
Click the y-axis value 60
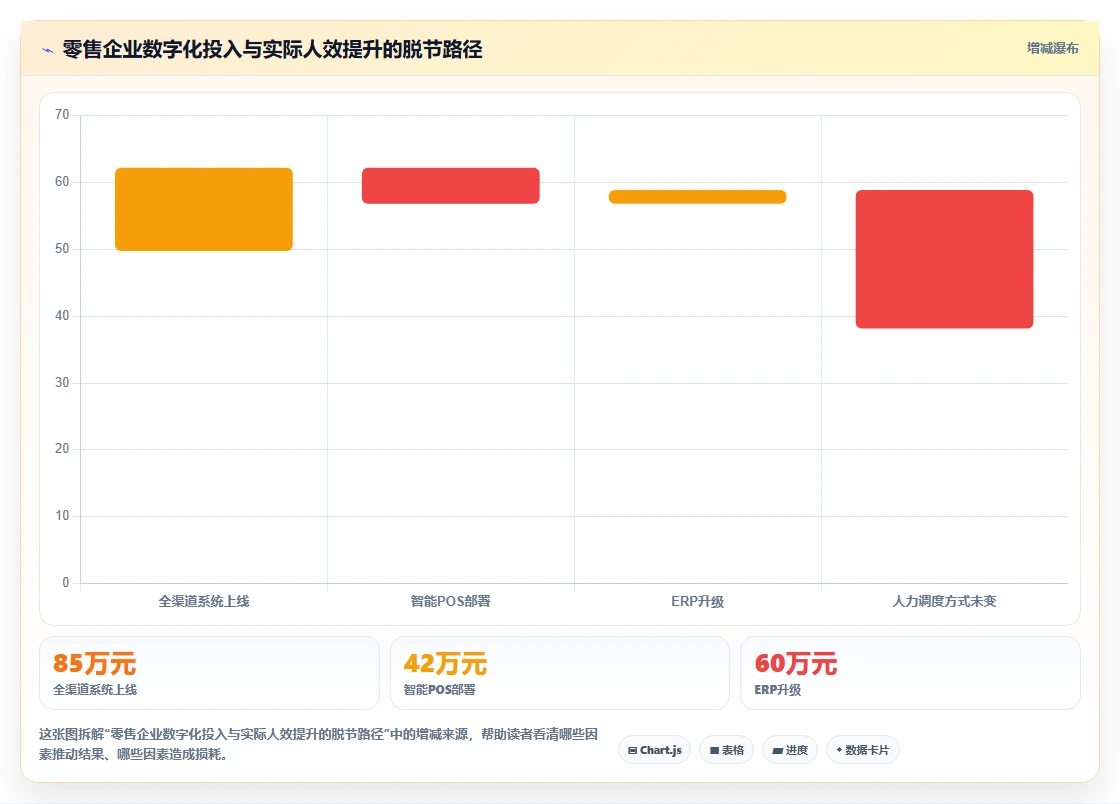(62, 181)
